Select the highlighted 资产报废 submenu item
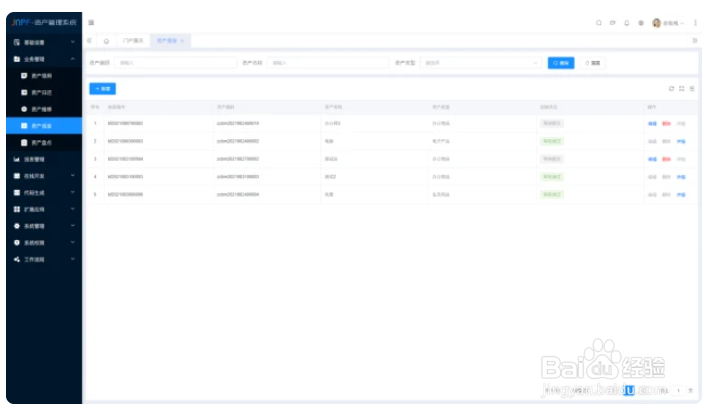This screenshot has height=414, width=705. (44, 126)
